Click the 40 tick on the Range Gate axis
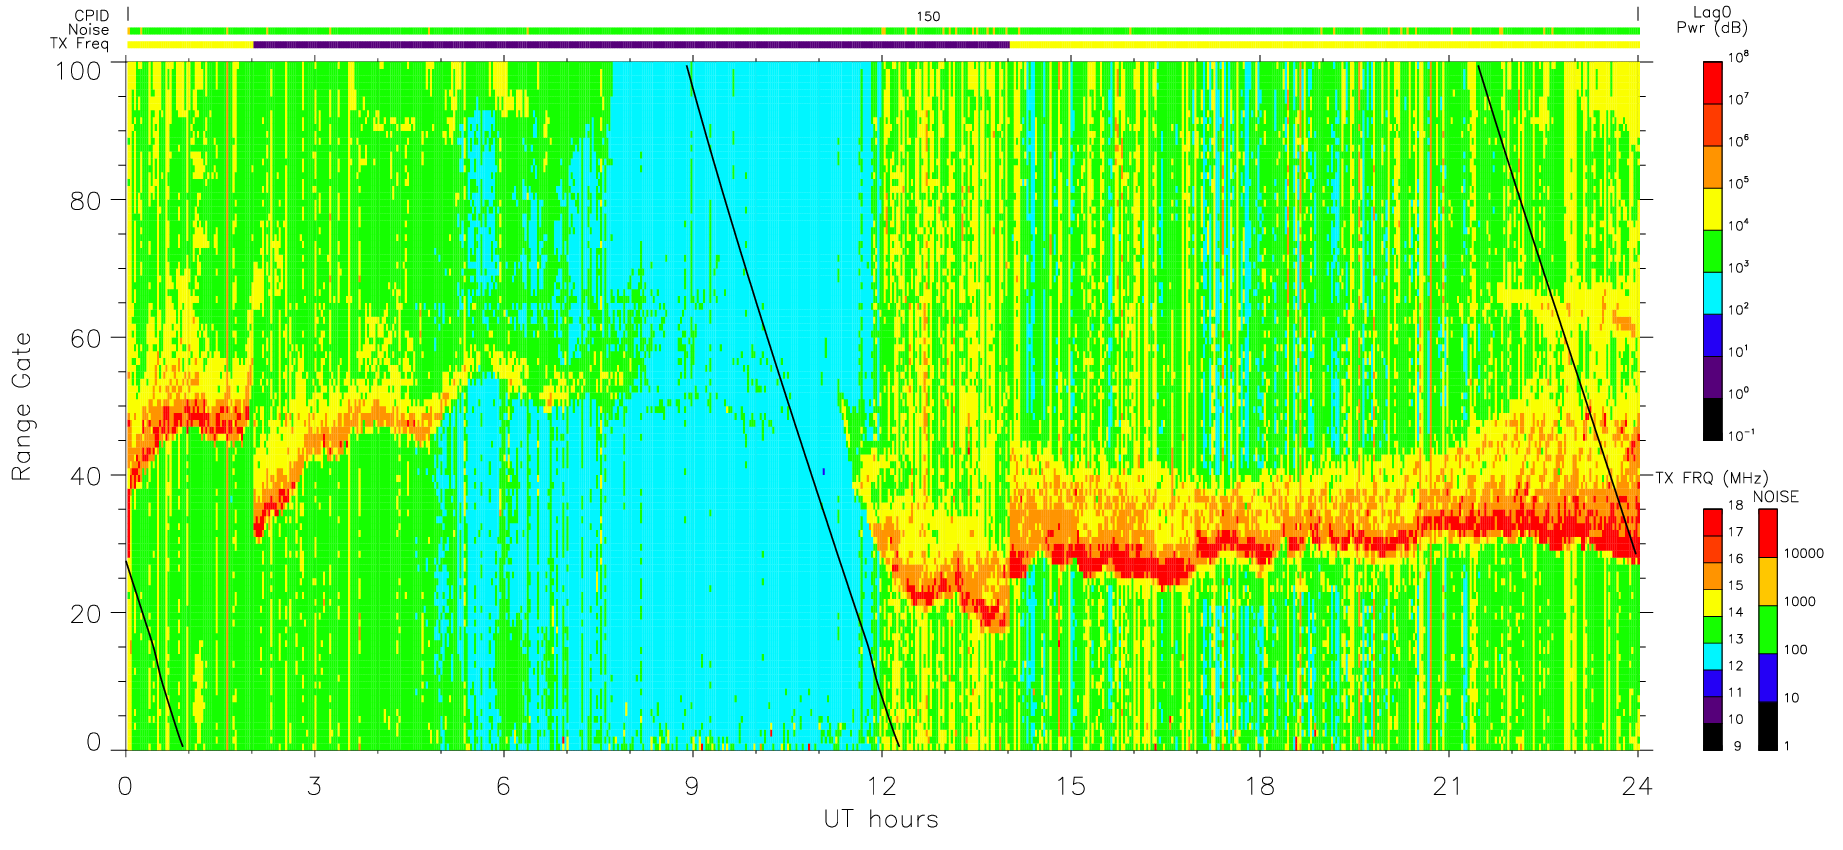The image size is (1843, 850). click(x=86, y=476)
